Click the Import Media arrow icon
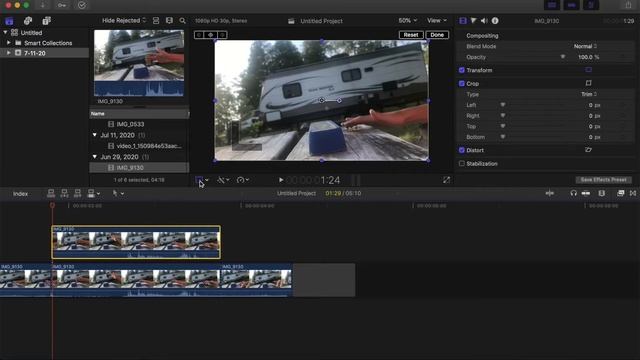The height and width of the screenshot is (360, 640). pos(42,5)
